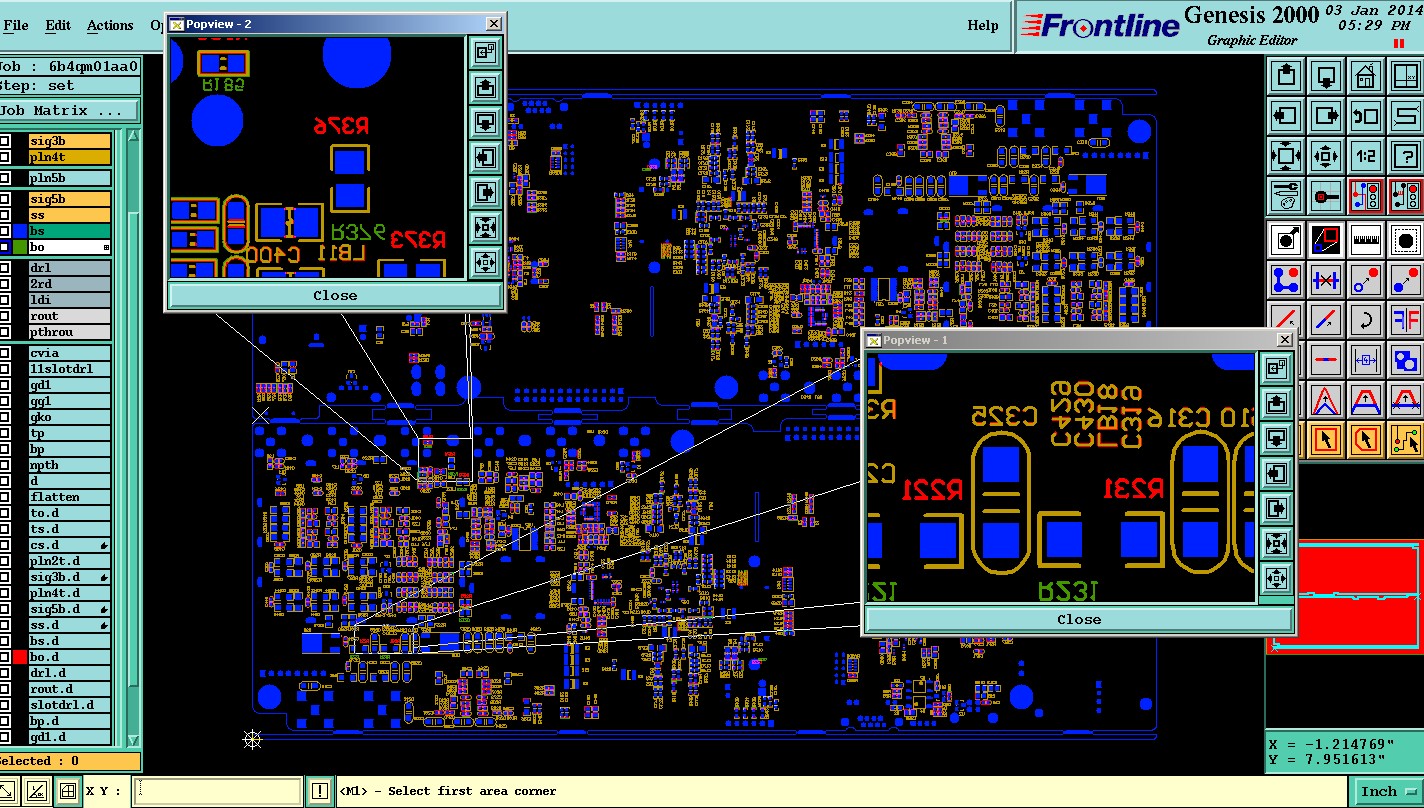1424x808 pixels.
Task: Click the red board overview thumbnail
Action: 1344,597
